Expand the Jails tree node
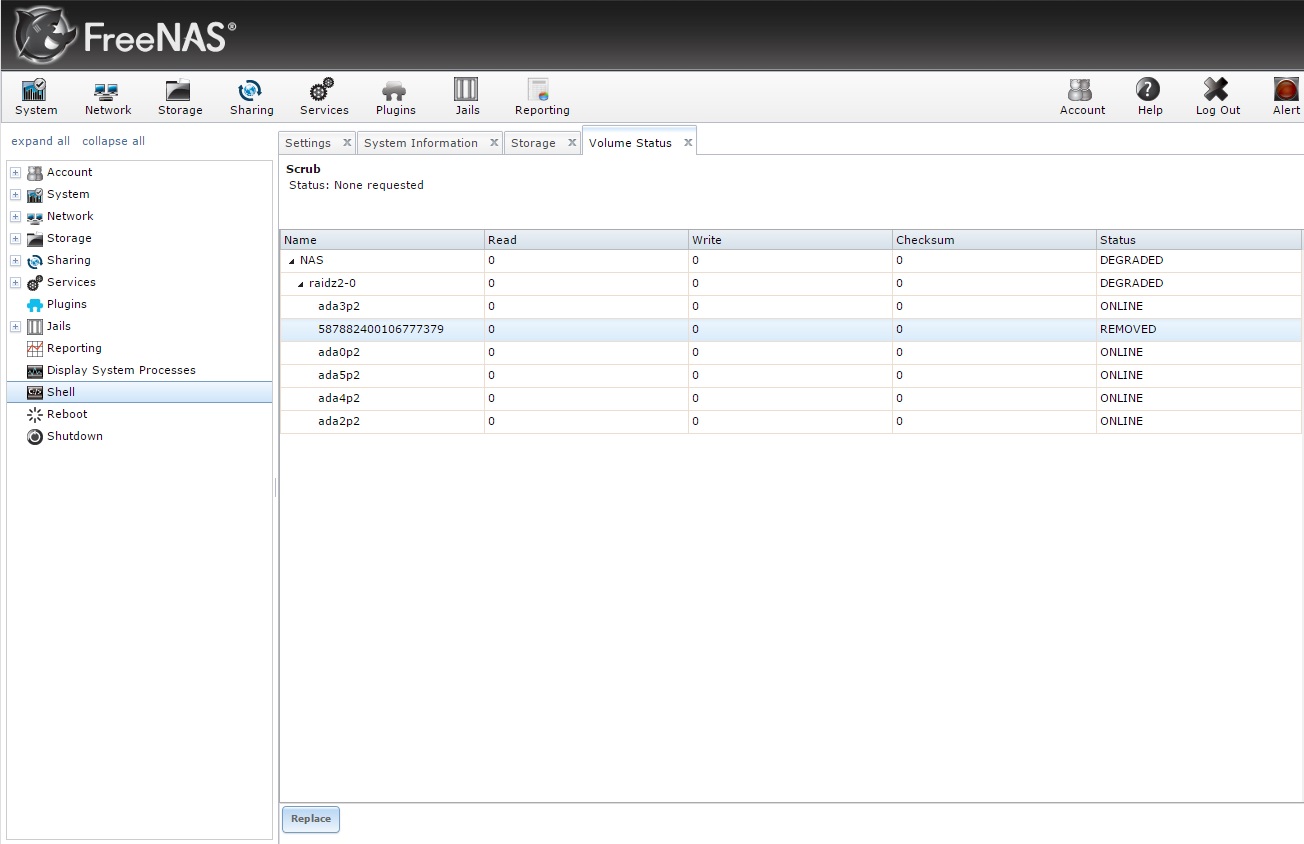Viewport: 1304px width, 844px height. pos(15,326)
